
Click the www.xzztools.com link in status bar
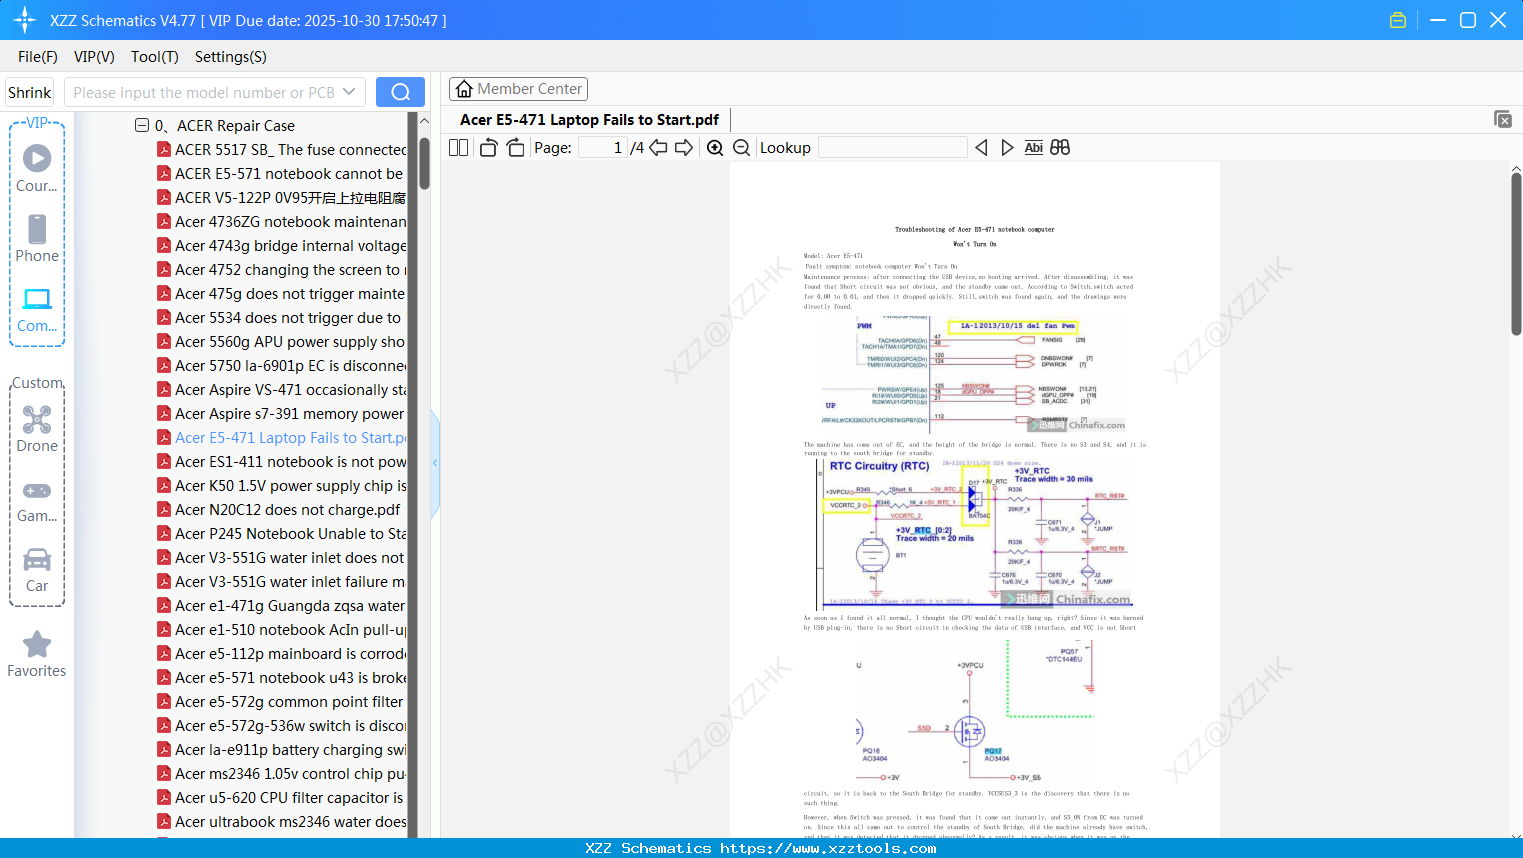click(828, 849)
